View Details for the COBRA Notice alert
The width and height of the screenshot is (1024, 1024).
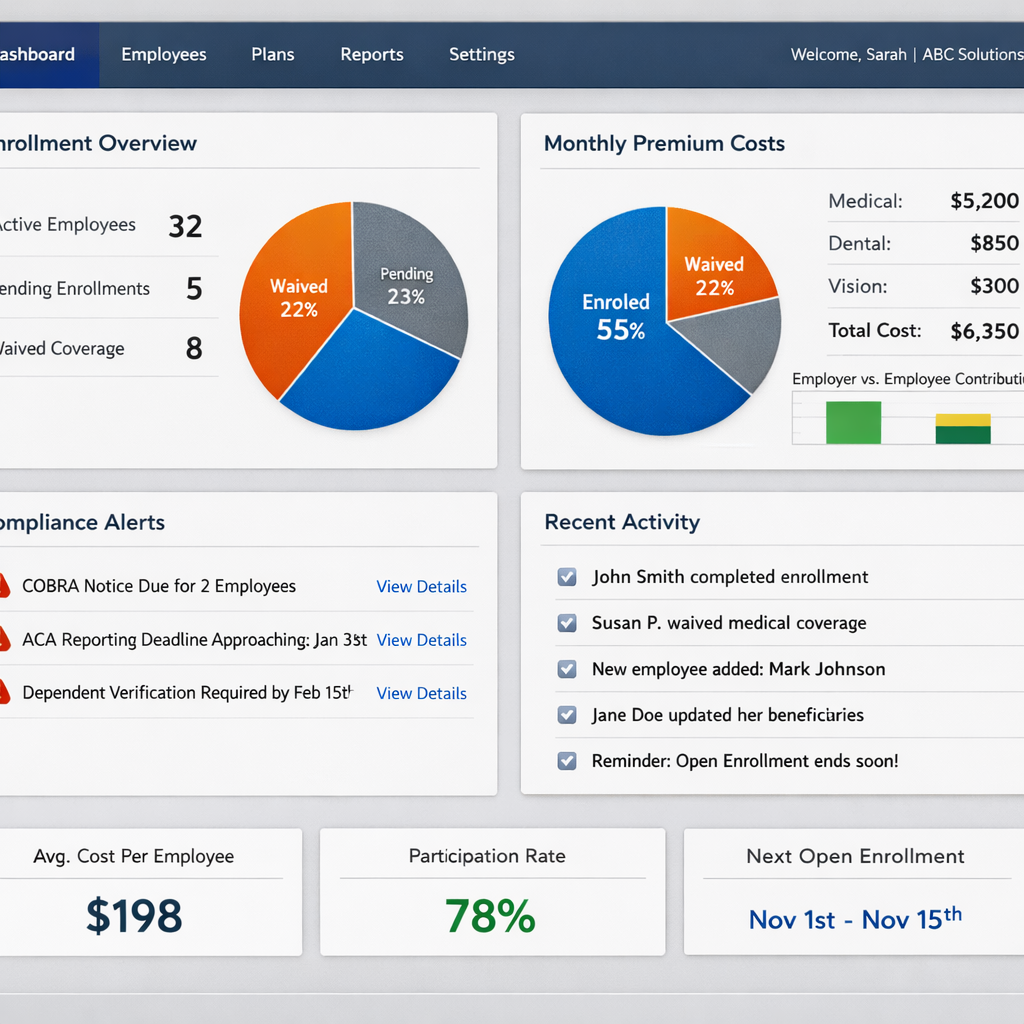pos(421,587)
